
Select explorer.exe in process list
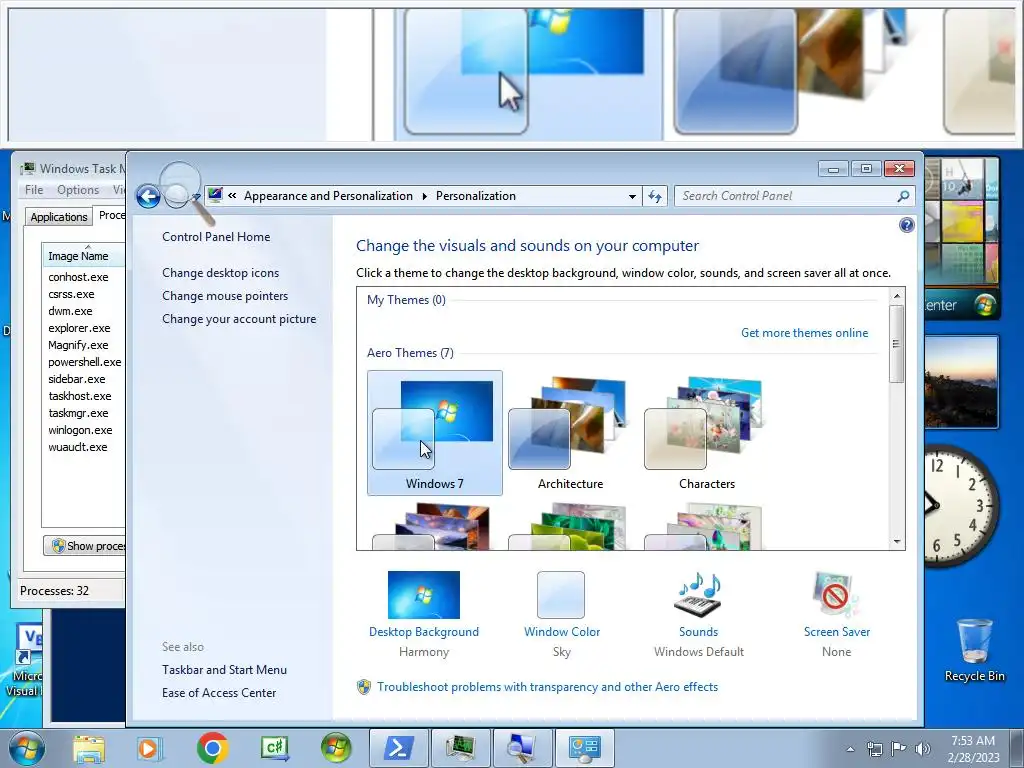(79, 328)
